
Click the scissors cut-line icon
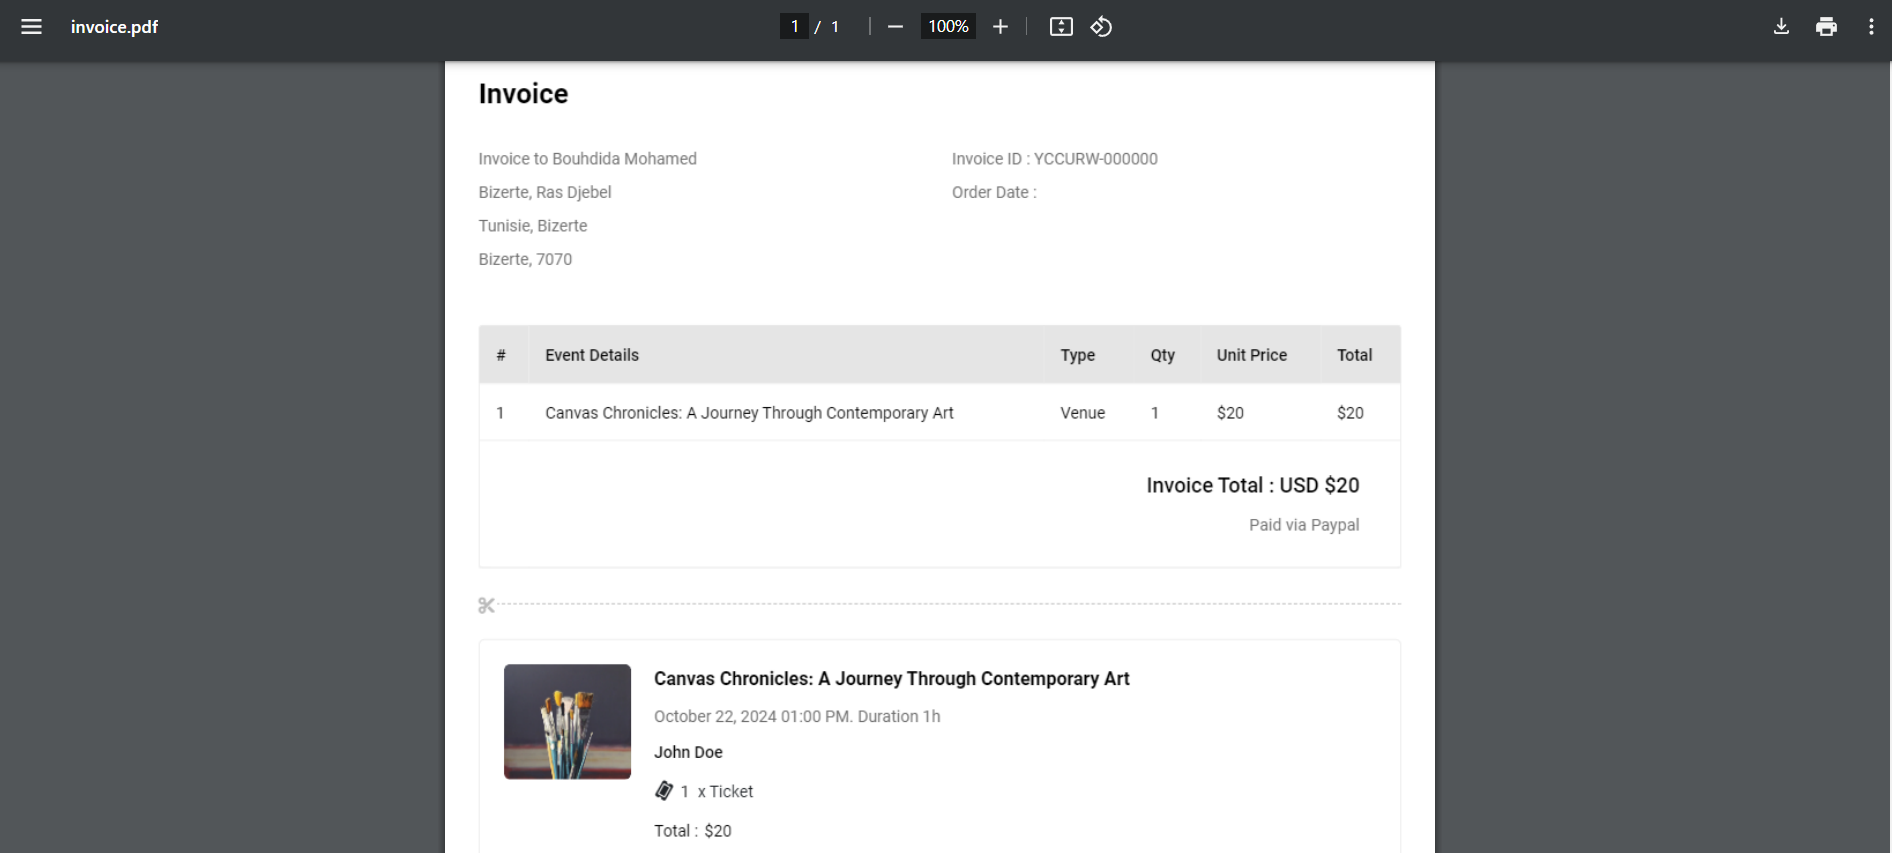pyautogui.click(x=487, y=605)
